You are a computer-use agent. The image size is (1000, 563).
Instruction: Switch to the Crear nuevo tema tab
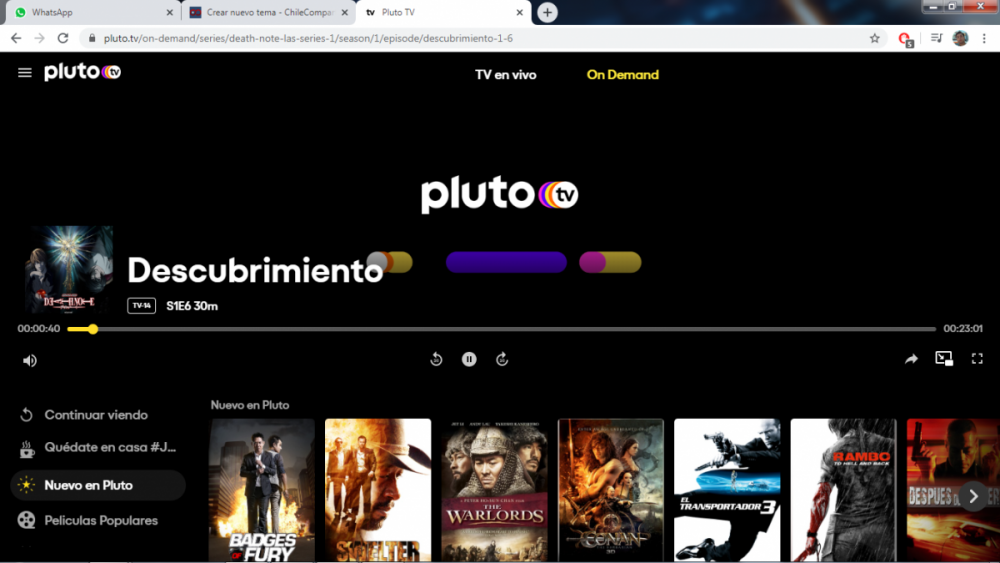(x=268, y=12)
